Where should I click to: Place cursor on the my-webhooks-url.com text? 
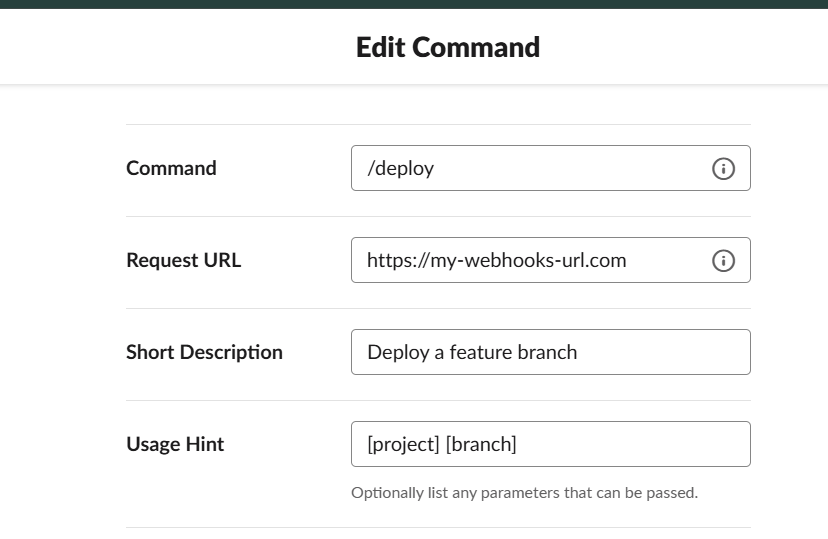[528, 260]
